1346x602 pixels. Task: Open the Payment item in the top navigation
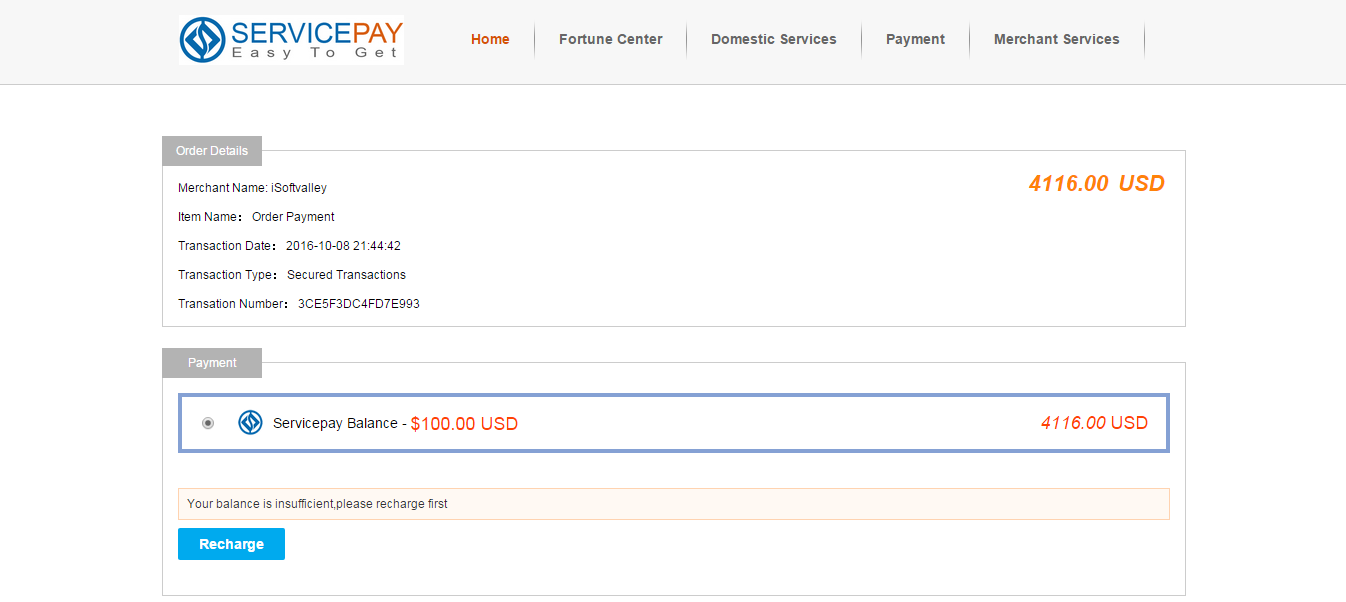tap(915, 40)
